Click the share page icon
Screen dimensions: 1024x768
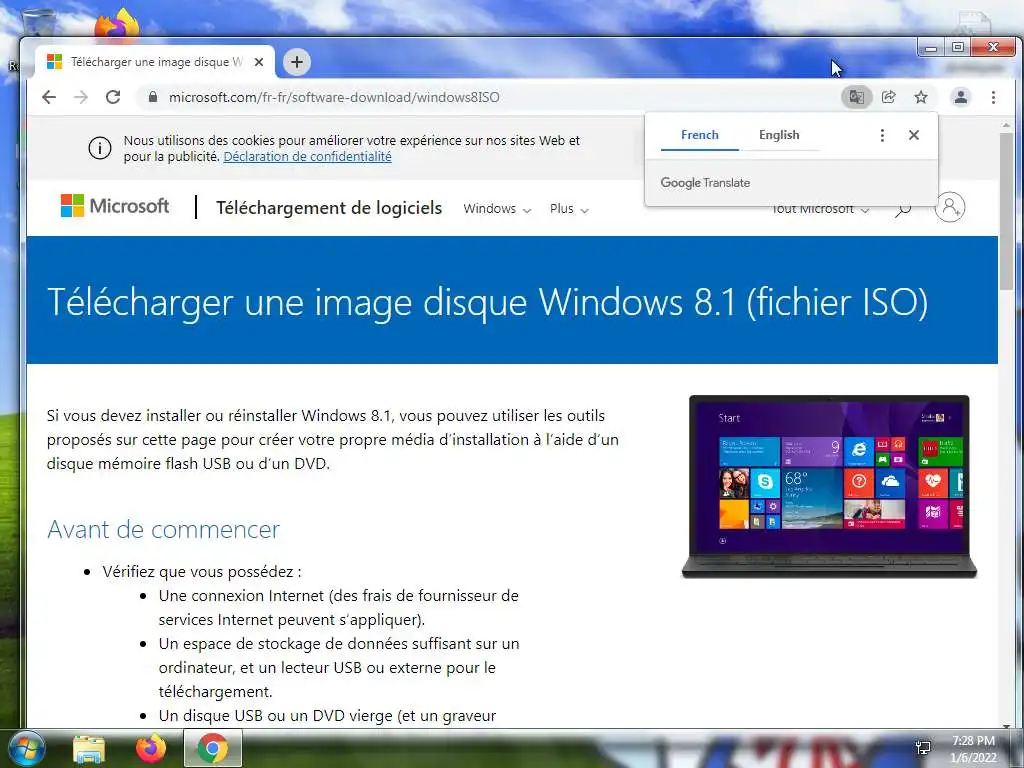pos(889,97)
